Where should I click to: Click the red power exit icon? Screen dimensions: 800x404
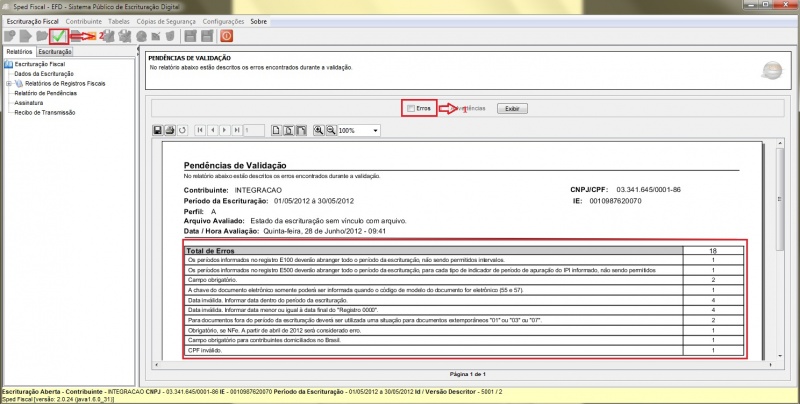click(x=226, y=36)
